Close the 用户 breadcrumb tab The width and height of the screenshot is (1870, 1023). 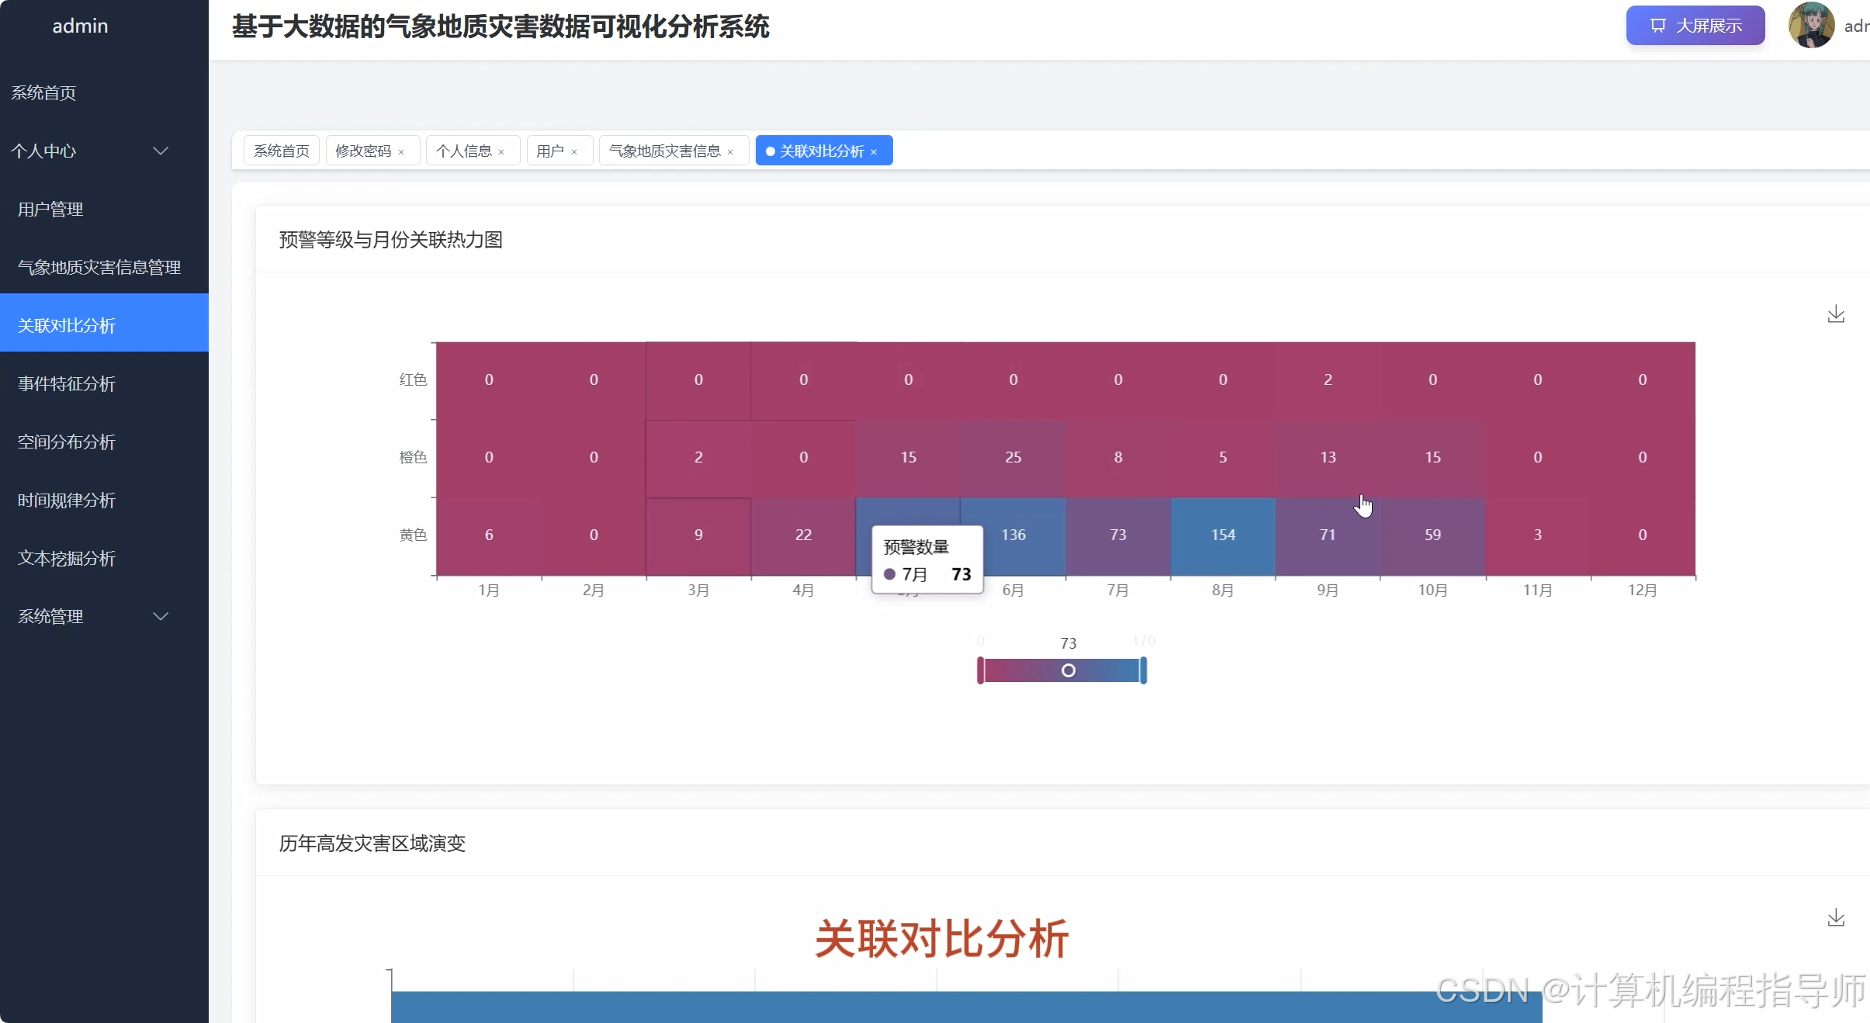575,151
